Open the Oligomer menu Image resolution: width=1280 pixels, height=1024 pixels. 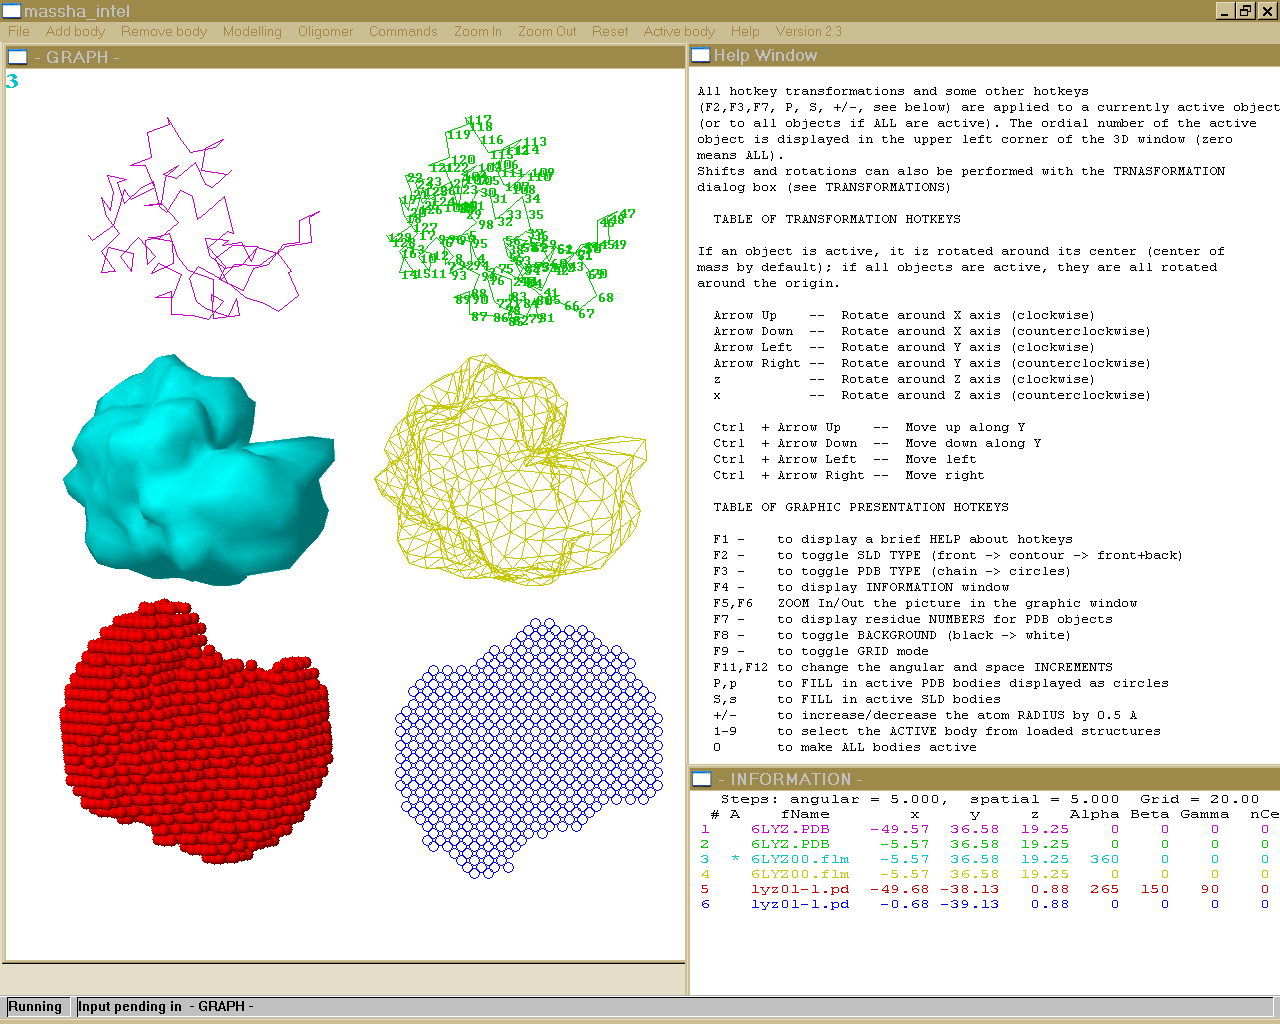325,31
